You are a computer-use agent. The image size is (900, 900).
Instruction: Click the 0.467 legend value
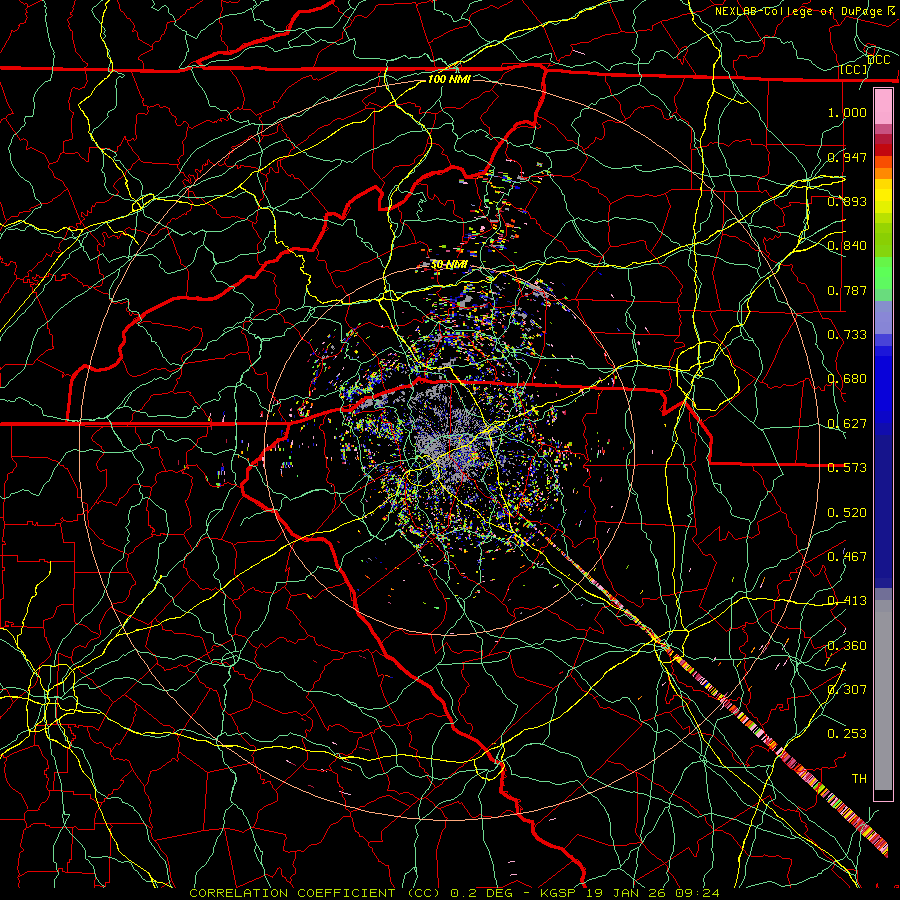pos(847,557)
